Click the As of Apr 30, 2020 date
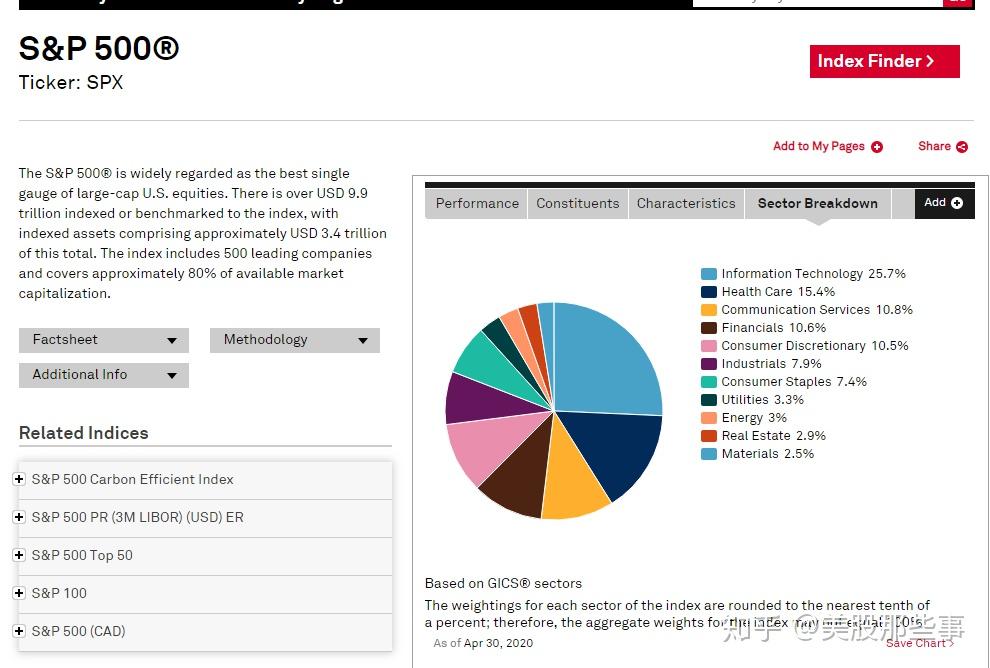Viewport: 990px width, 668px height. coord(483,643)
